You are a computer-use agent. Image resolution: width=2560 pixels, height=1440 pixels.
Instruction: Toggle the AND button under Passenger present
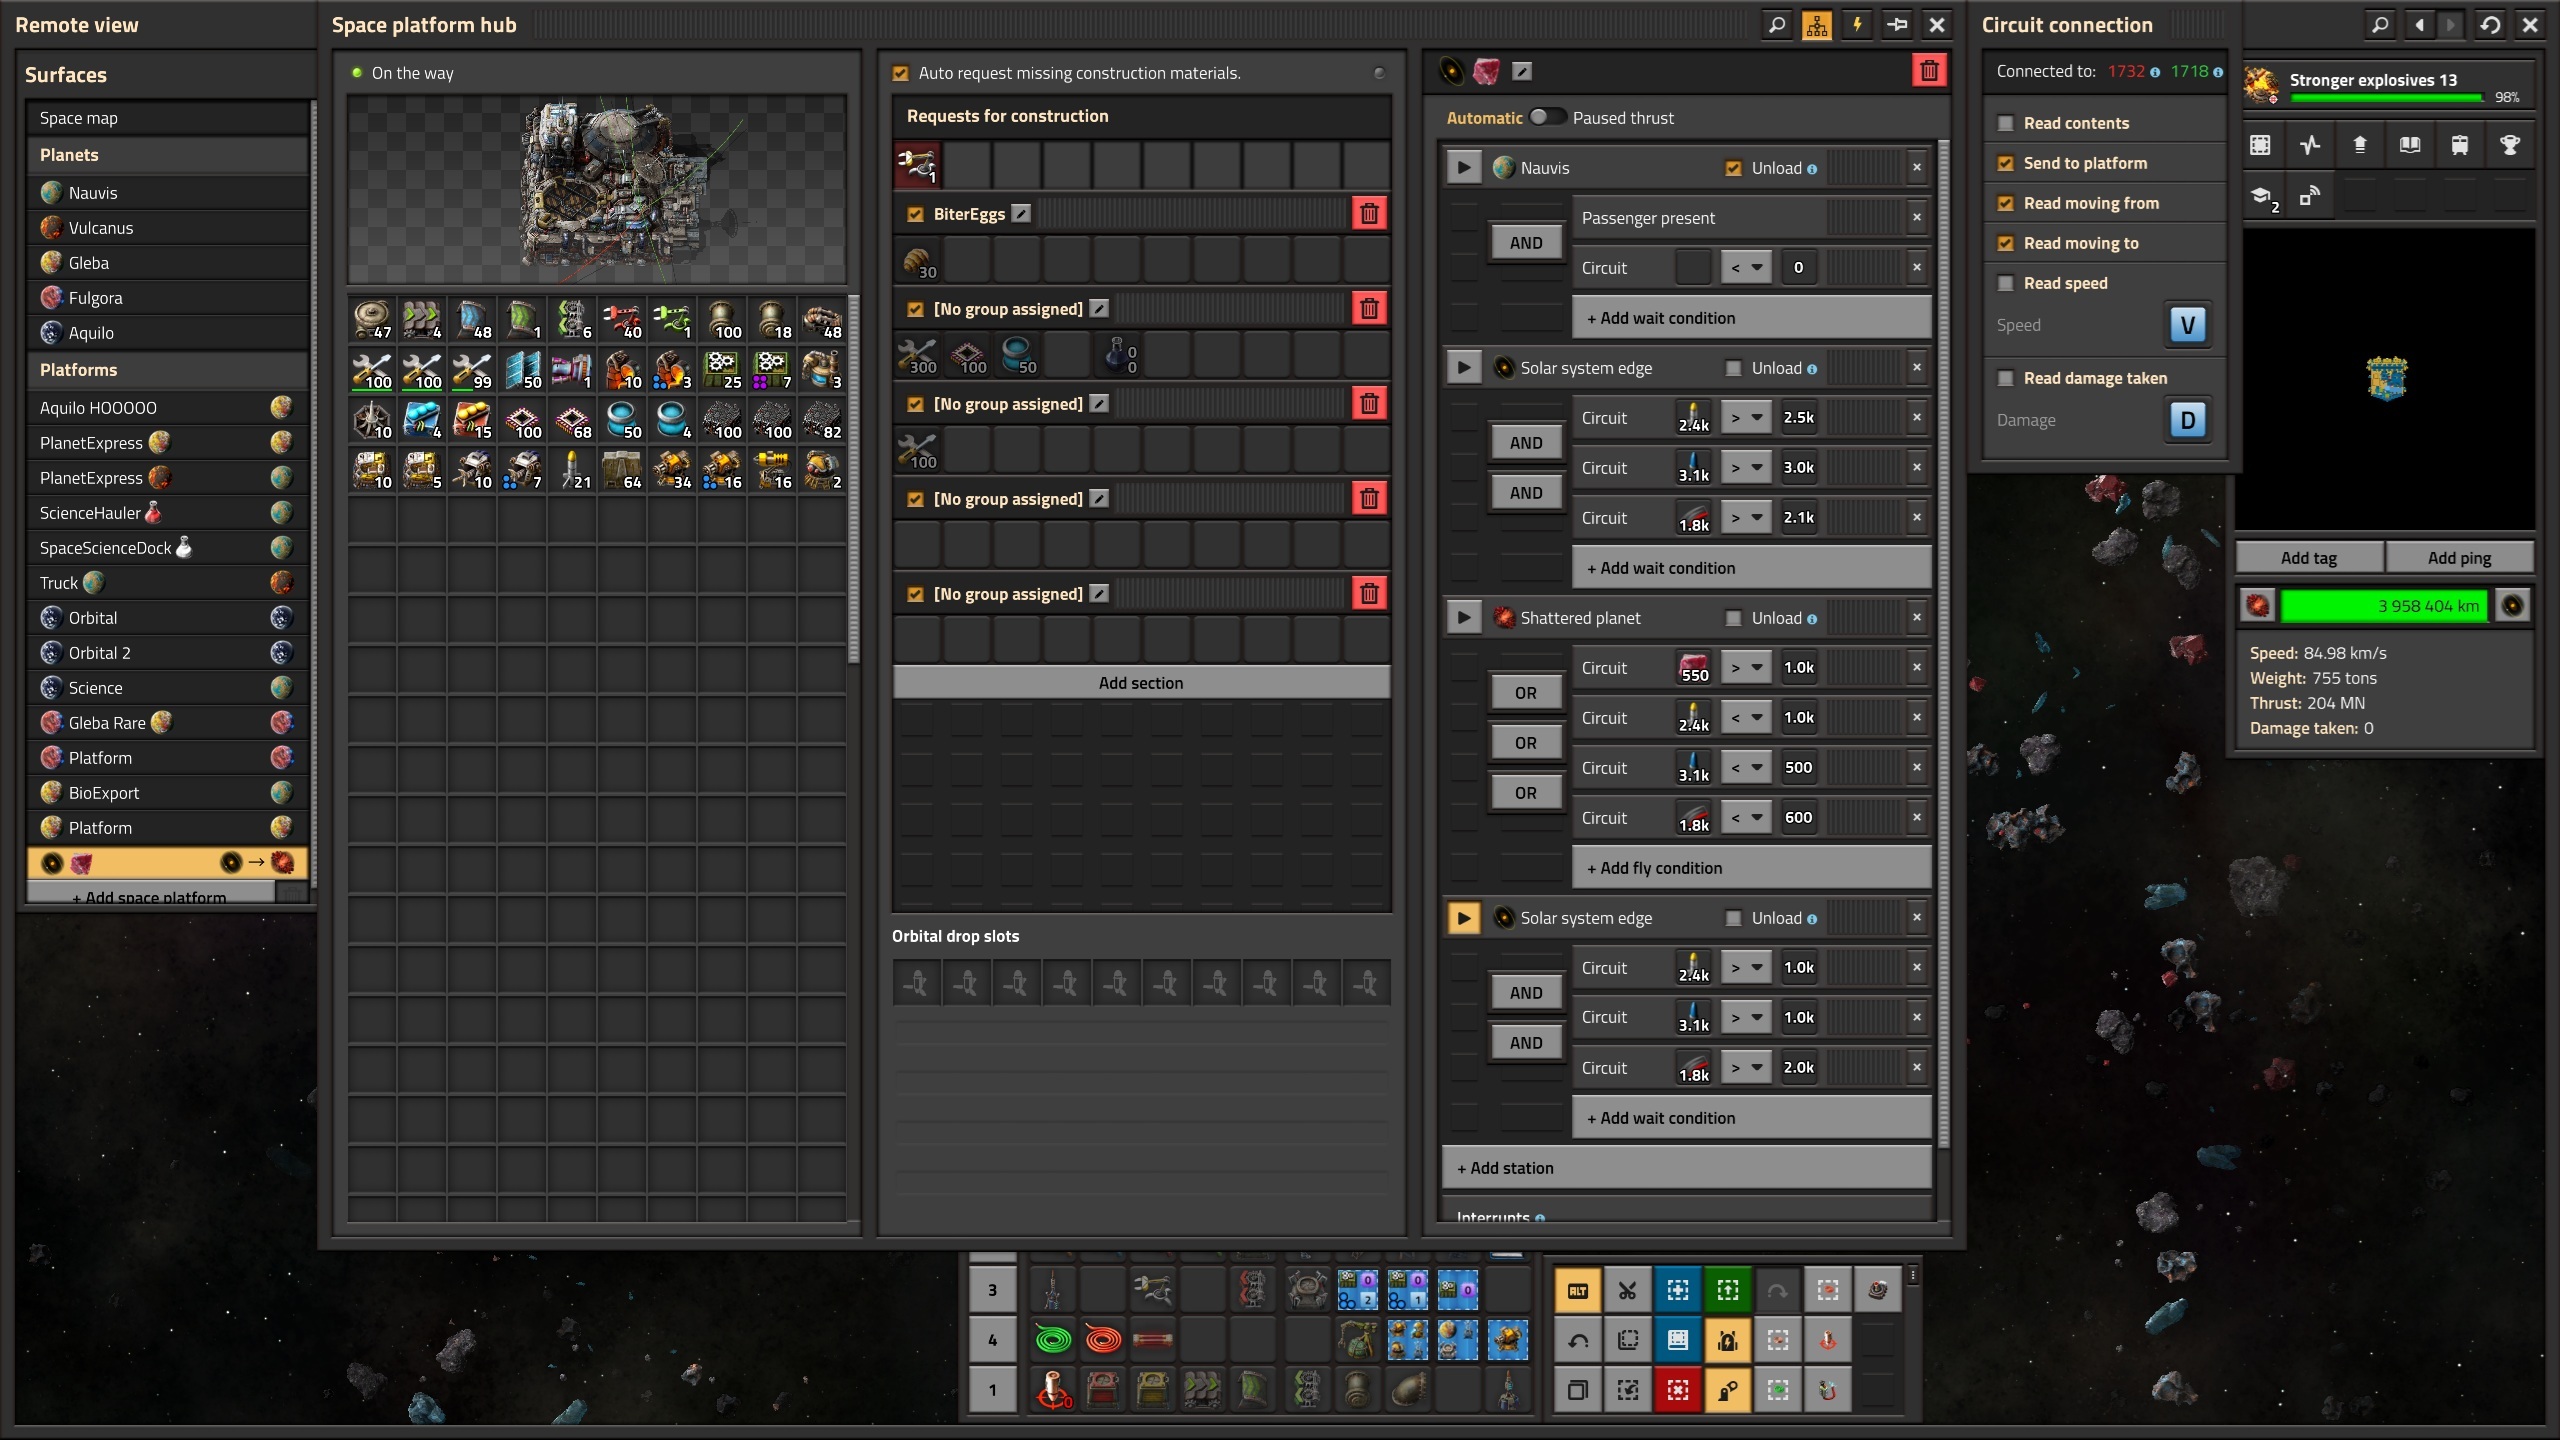tap(1526, 243)
